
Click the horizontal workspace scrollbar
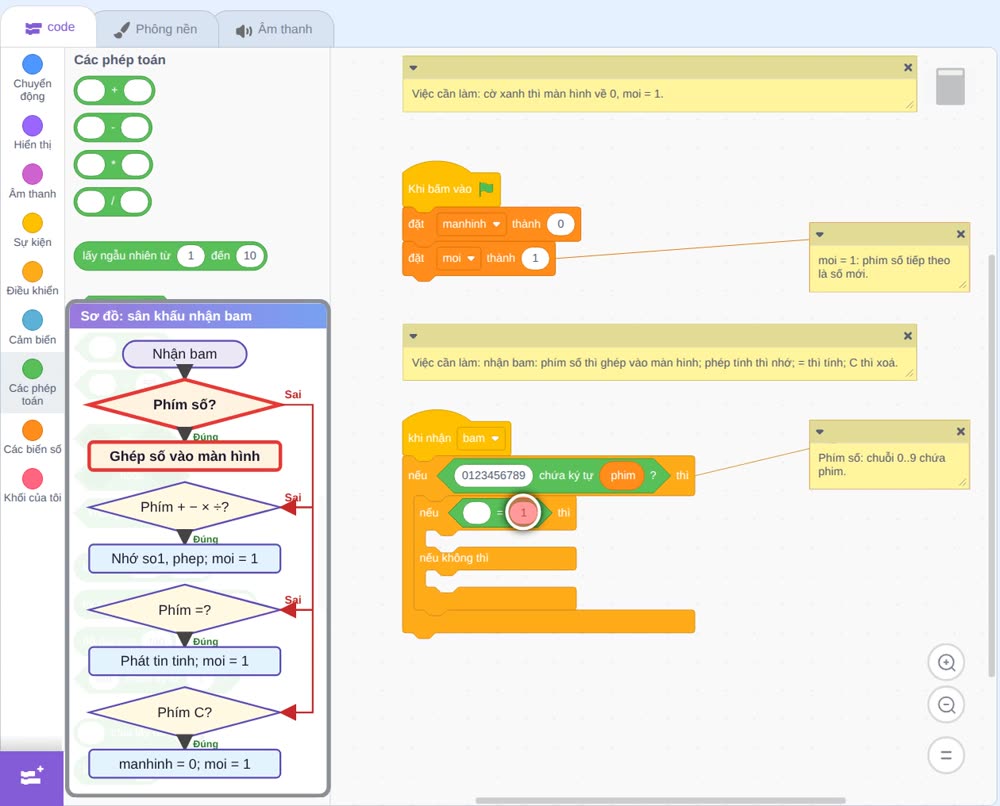pos(661,800)
